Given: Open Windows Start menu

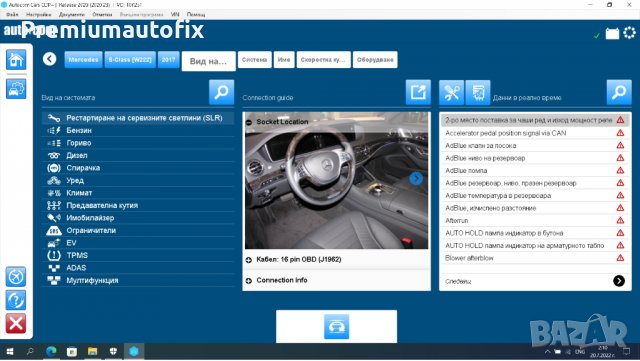Looking at the screenshot, I should (x=10, y=352).
